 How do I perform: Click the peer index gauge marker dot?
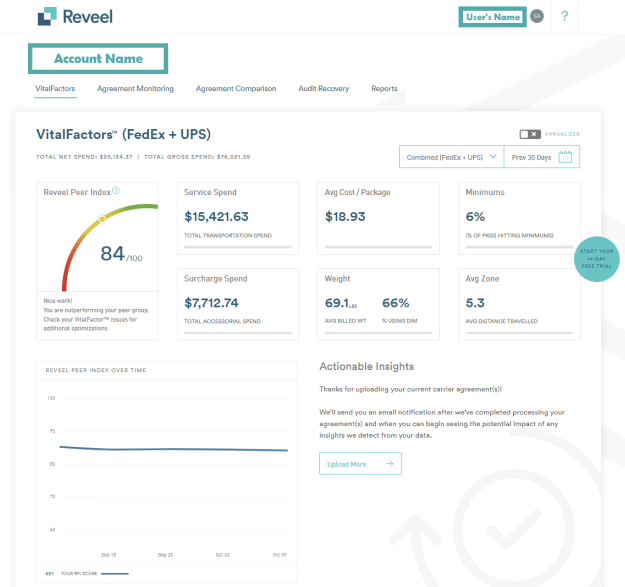(x=102, y=219)
